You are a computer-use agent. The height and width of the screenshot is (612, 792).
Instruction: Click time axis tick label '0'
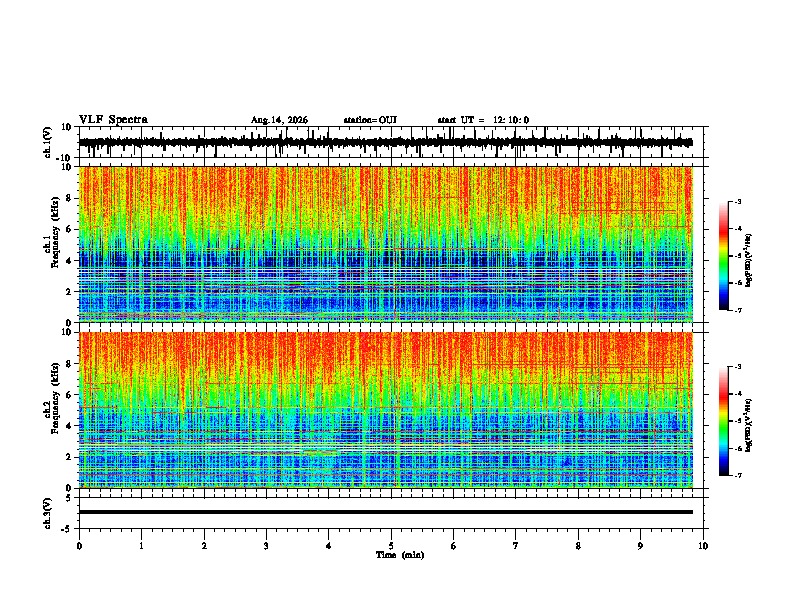click(79, 546)
